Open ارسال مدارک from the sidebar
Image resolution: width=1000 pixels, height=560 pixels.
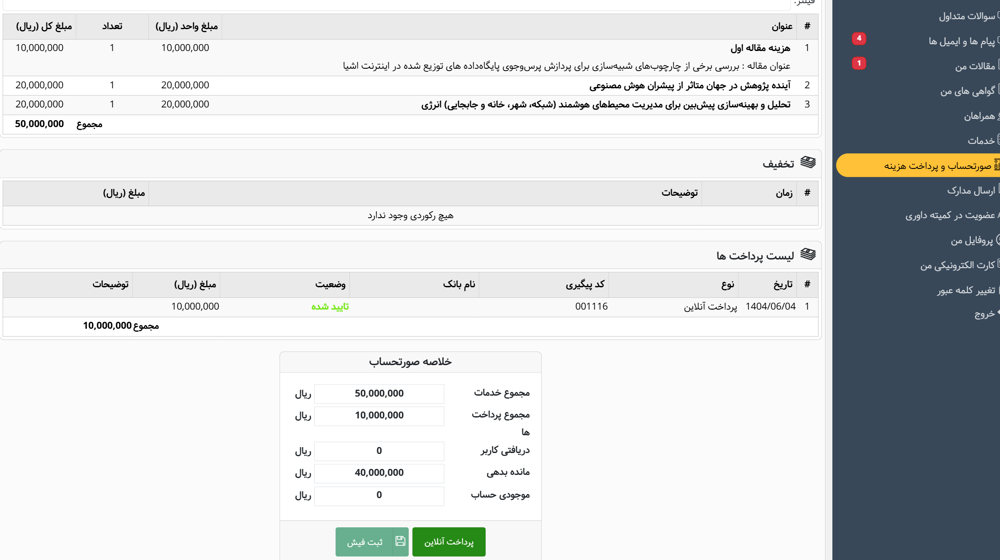coord(970,190)
